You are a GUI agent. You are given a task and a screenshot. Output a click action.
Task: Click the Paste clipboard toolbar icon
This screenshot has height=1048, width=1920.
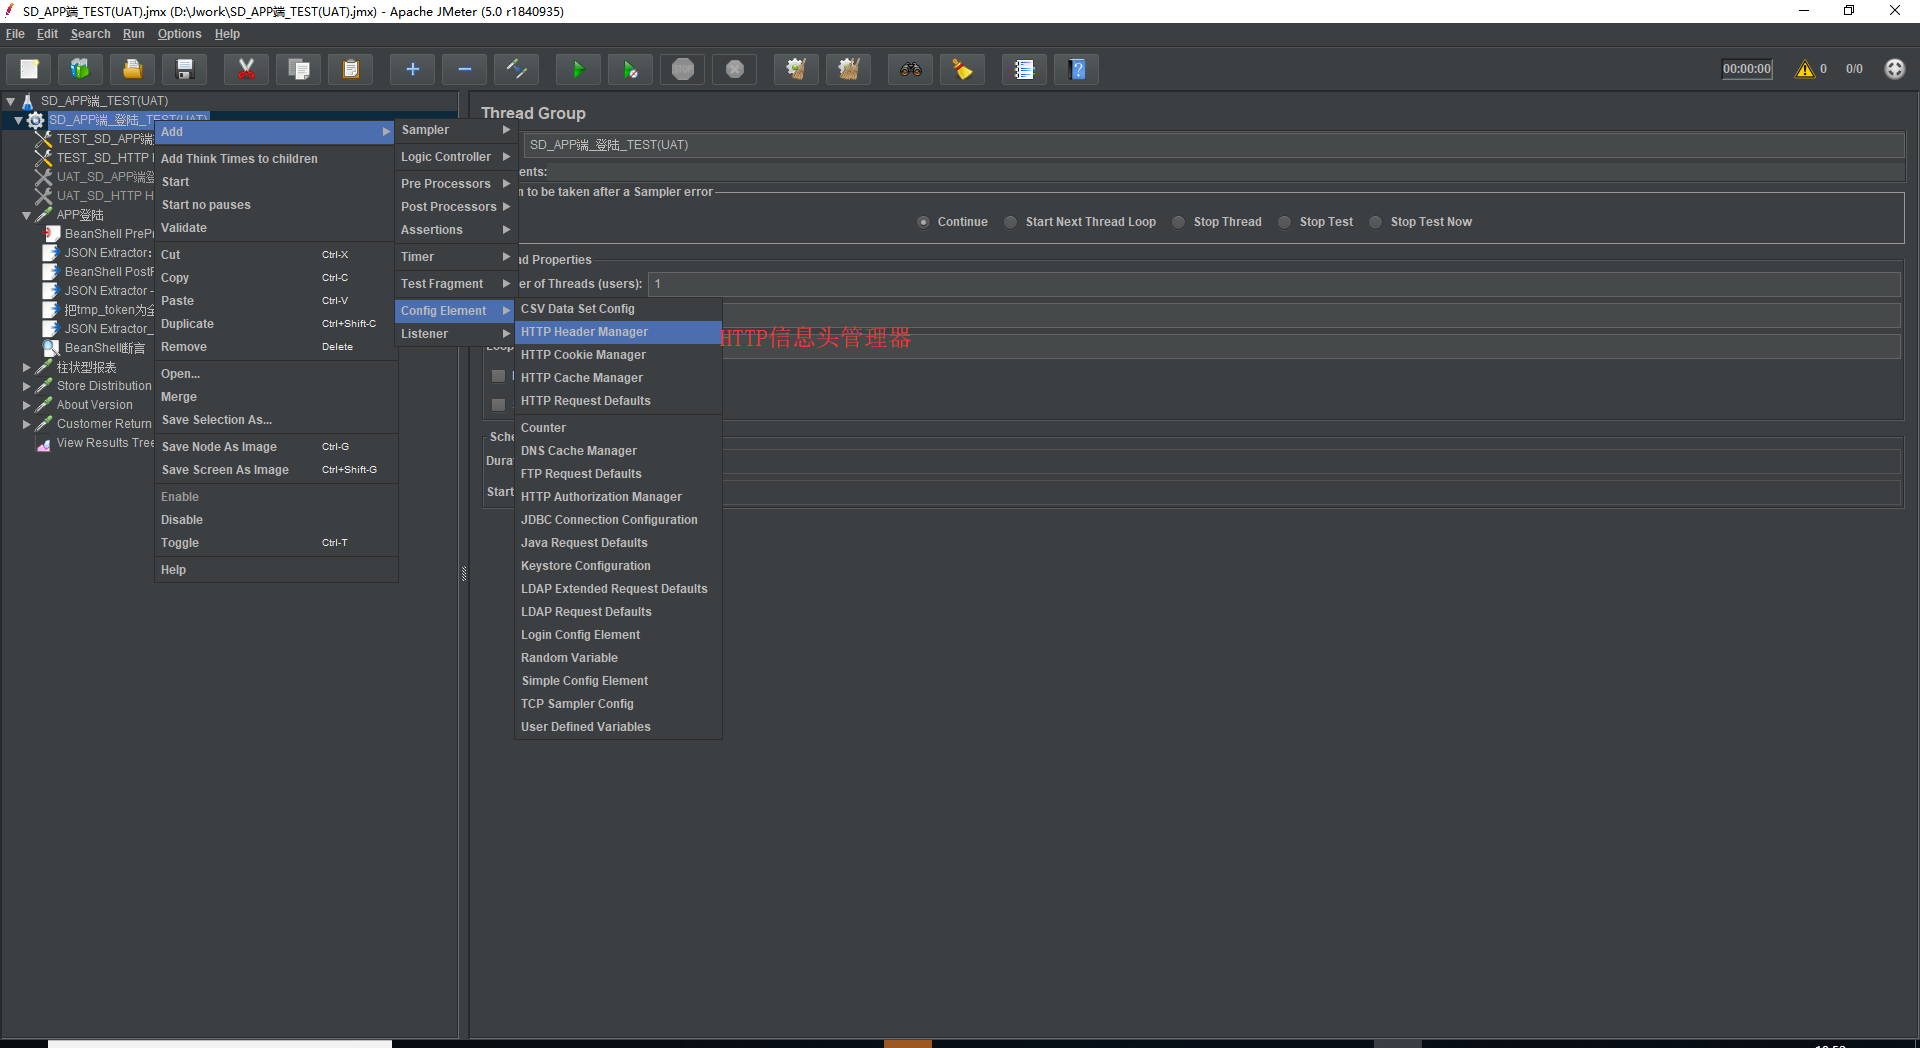click(x=350, y=69)
